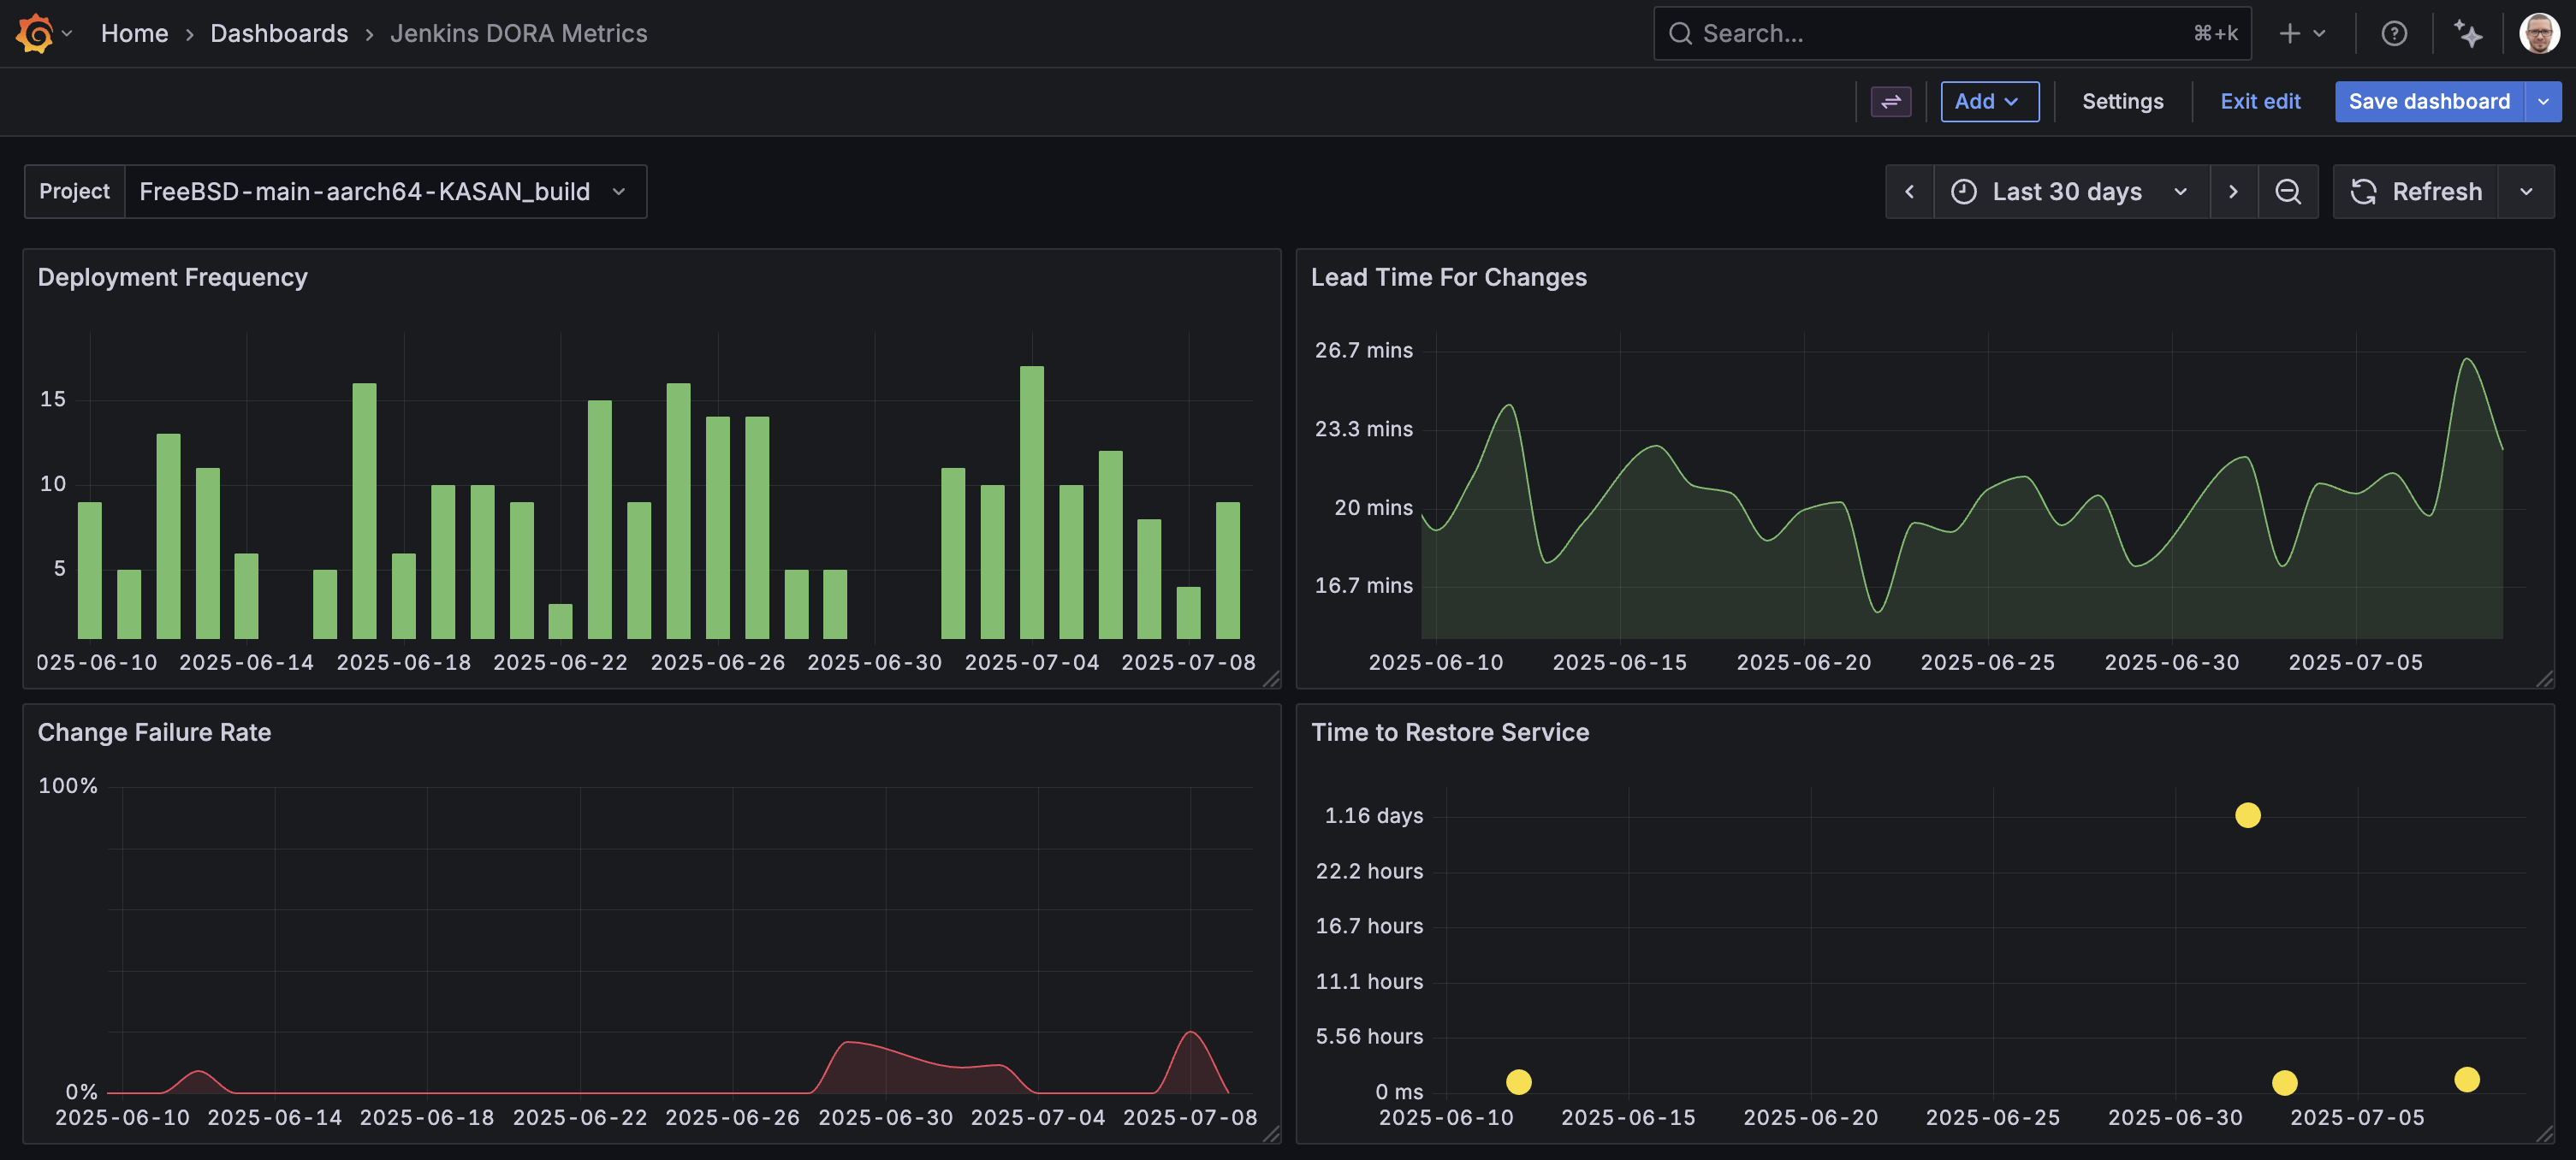Image resolution: width=2576 pixels, height=1160 pixels.
Task: Step back in time with the left arrow
Action: point(1909,191)
